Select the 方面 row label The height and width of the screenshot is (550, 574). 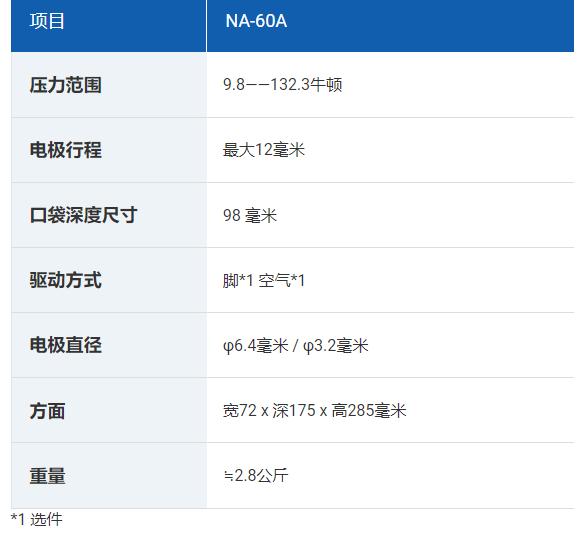pyautogui.click(x=48, y=410)
